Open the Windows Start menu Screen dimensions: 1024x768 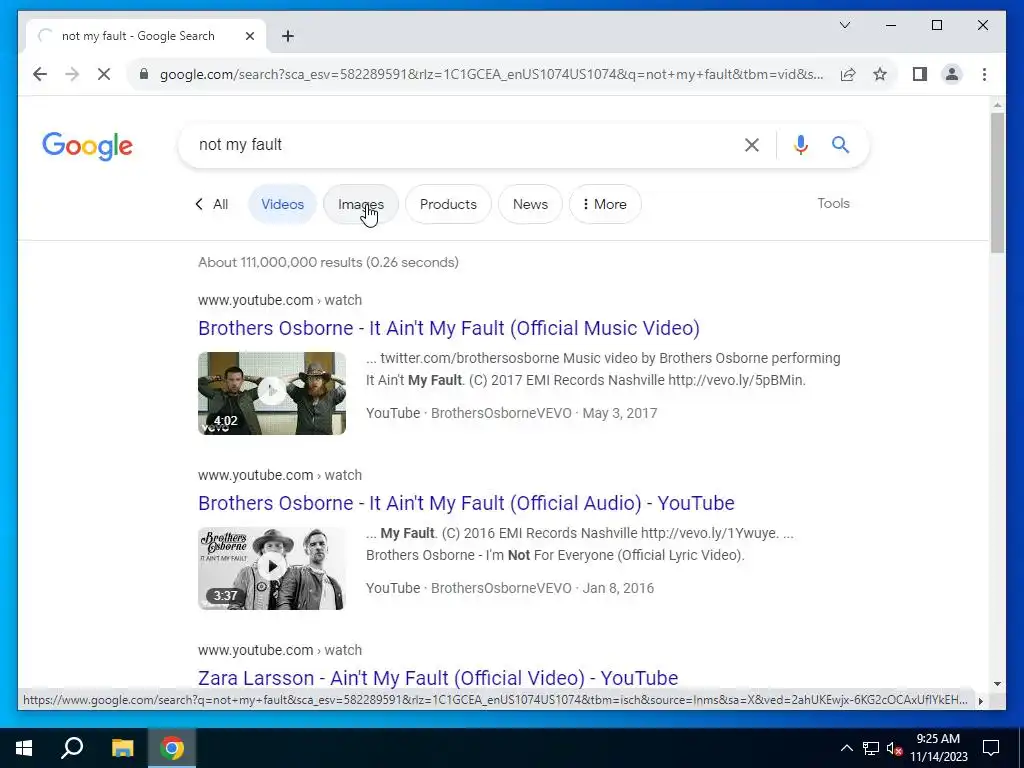coord(24,748)
